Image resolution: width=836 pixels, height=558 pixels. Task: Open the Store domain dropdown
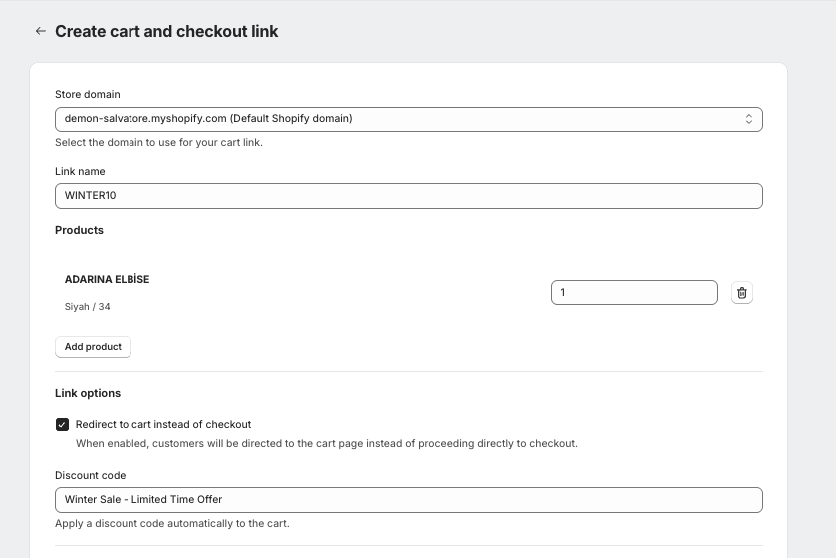coord(408,119)
